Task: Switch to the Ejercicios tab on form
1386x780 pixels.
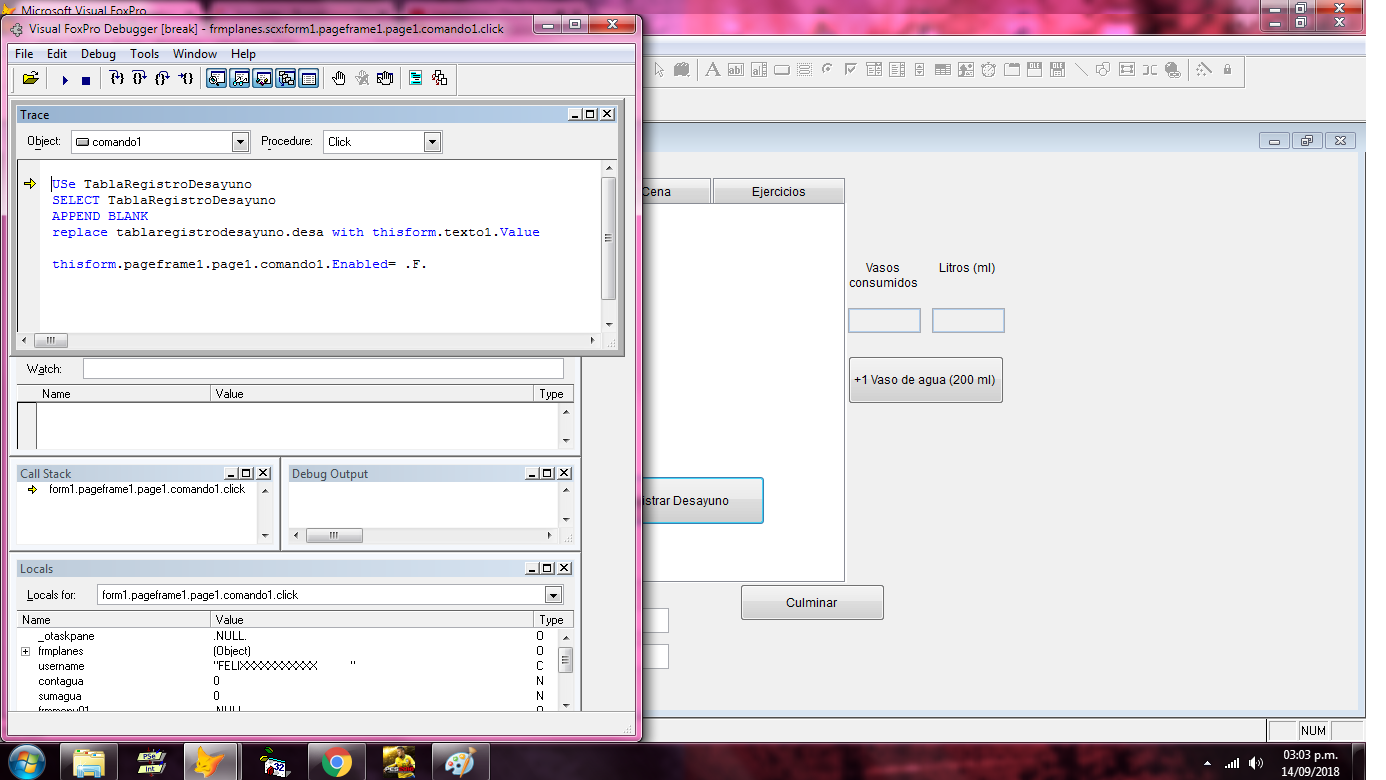Action: click(x=778, y=192)
